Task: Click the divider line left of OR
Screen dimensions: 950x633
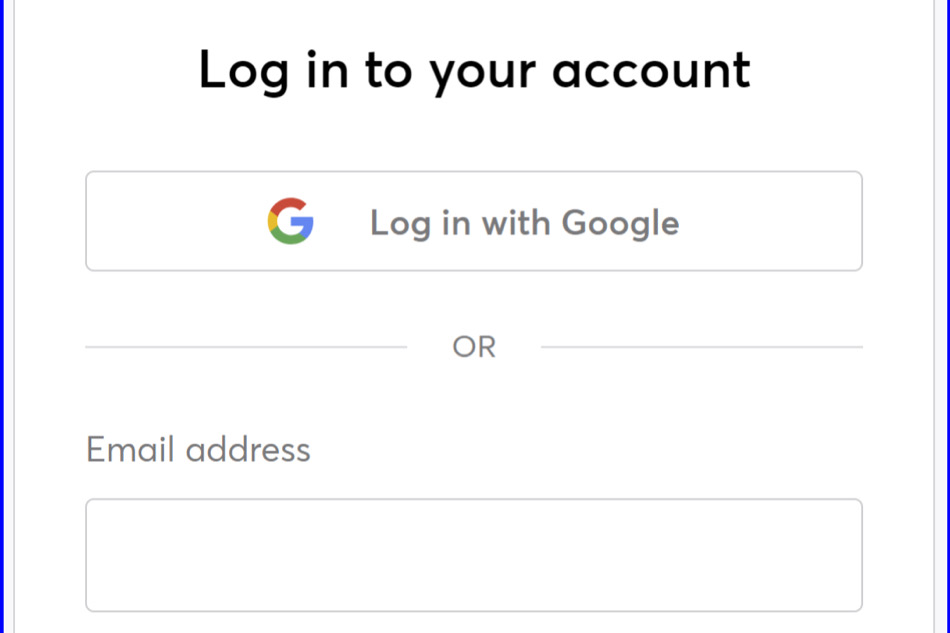Action: (246, 347)
